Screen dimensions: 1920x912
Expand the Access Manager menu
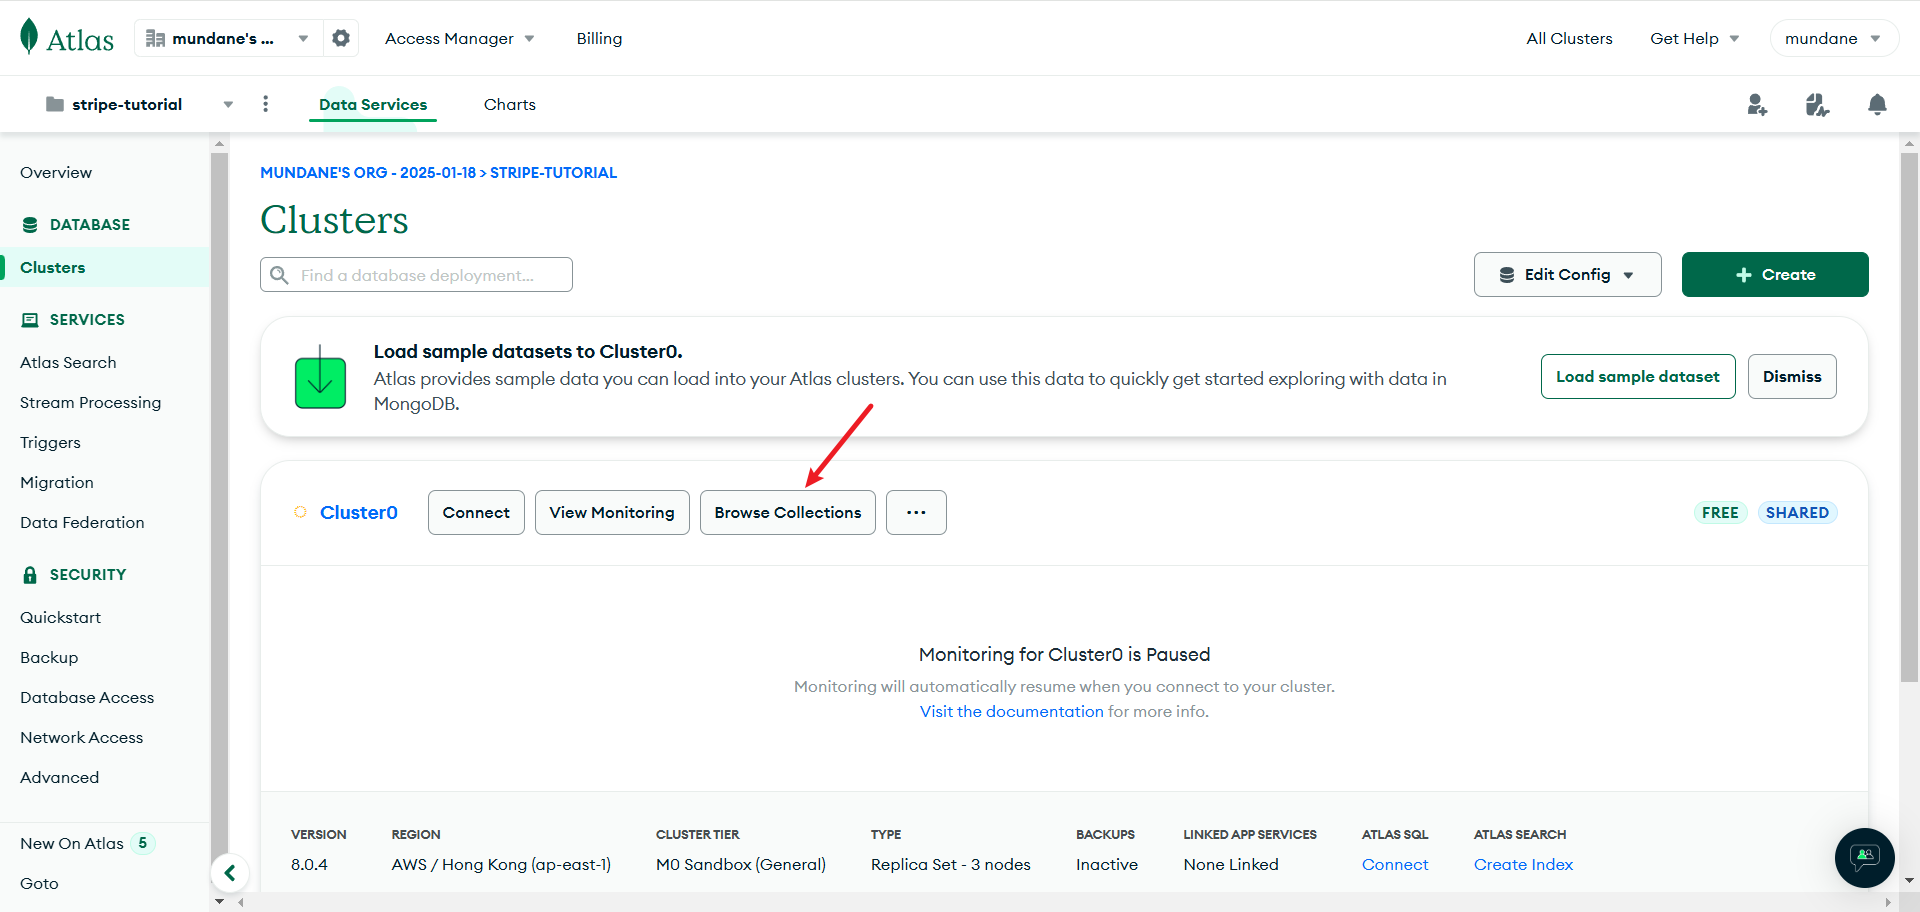459,38
